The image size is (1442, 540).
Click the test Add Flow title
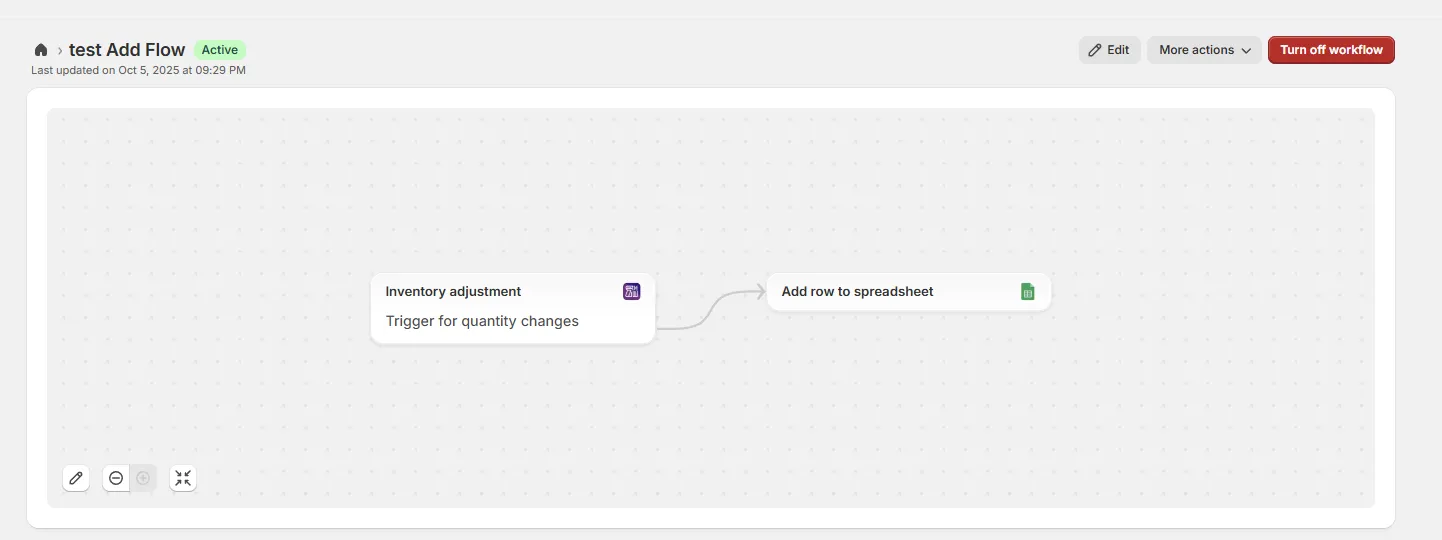(x=127, y=50)
